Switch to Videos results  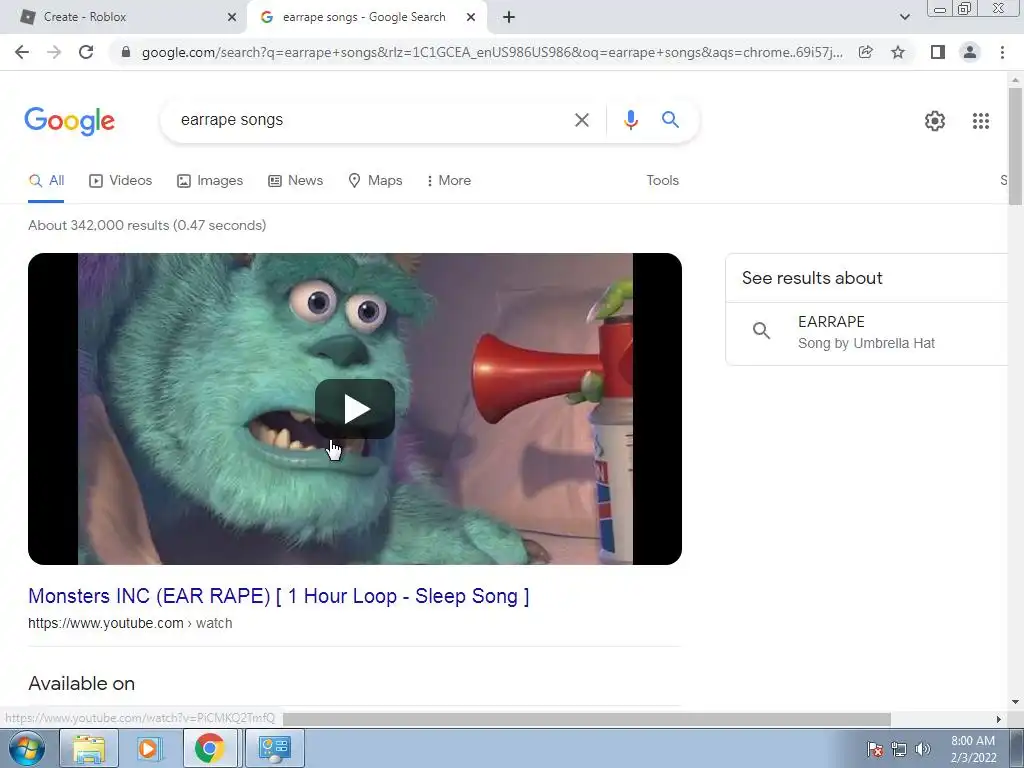[120, 181]
